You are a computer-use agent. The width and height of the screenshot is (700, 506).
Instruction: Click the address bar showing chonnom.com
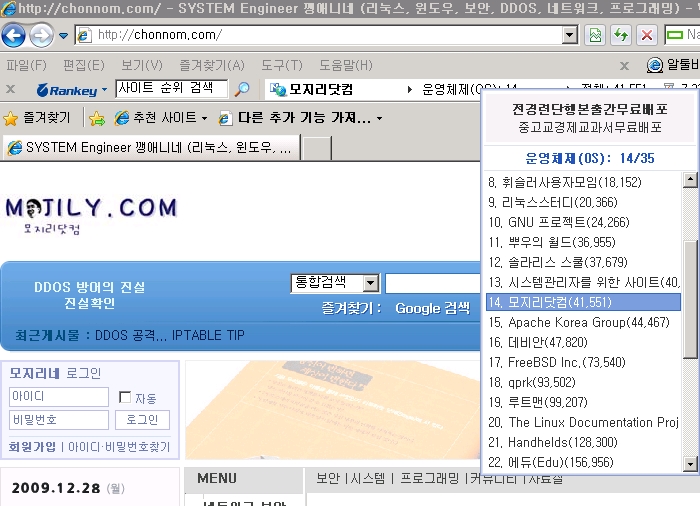tap(319, 35)
